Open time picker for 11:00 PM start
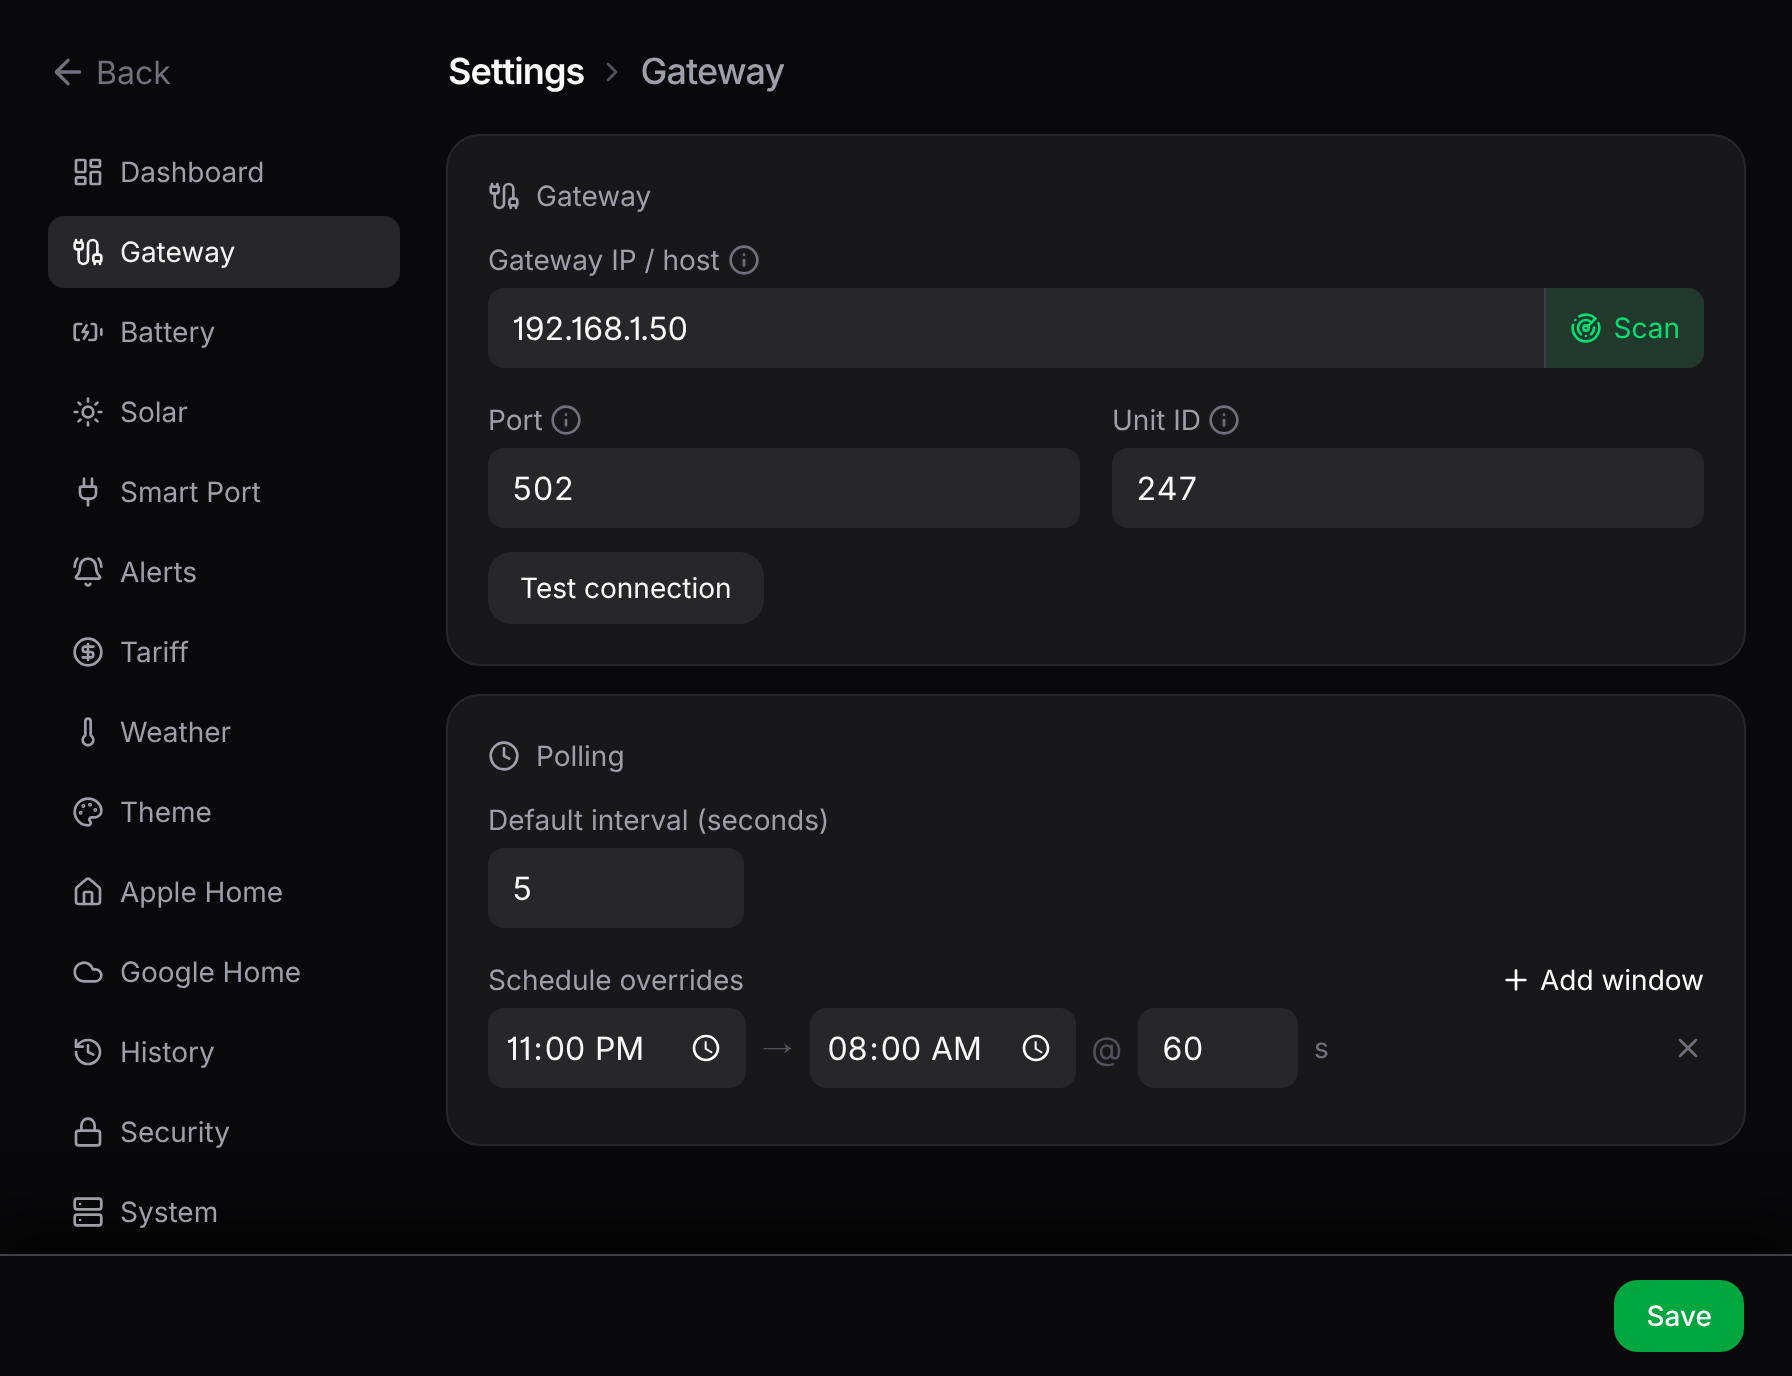The image size is (1792, 1376). click(706, 1048)
